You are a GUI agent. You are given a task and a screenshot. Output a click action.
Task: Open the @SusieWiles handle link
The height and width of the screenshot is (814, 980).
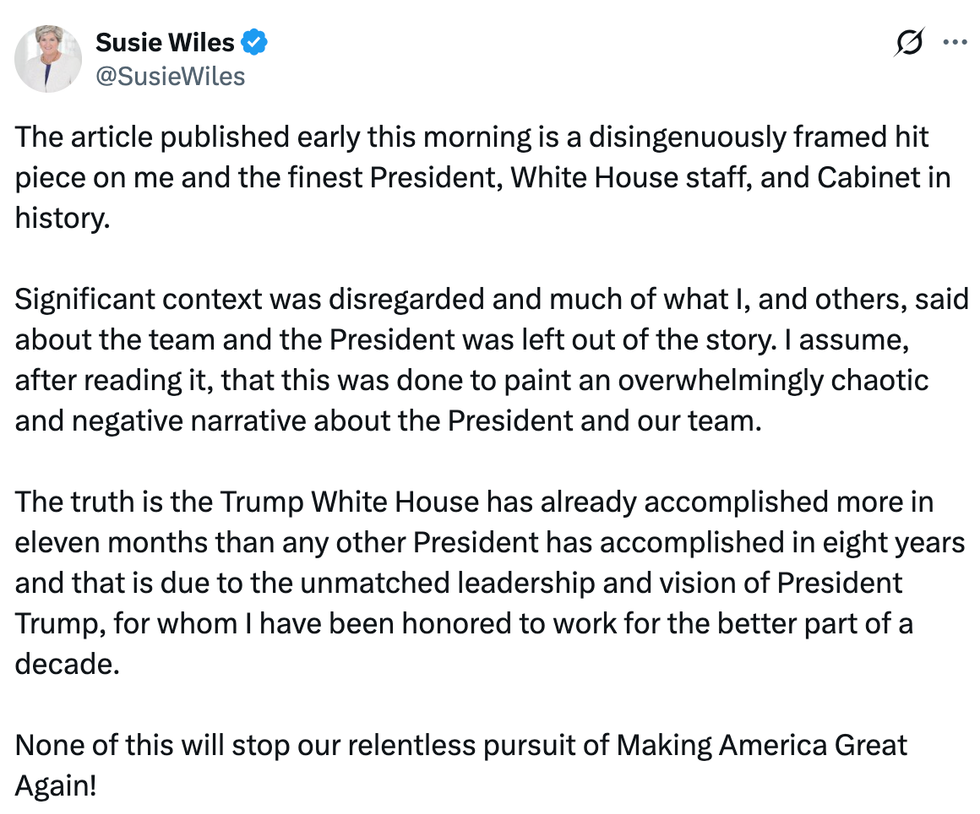click(169, 76)
